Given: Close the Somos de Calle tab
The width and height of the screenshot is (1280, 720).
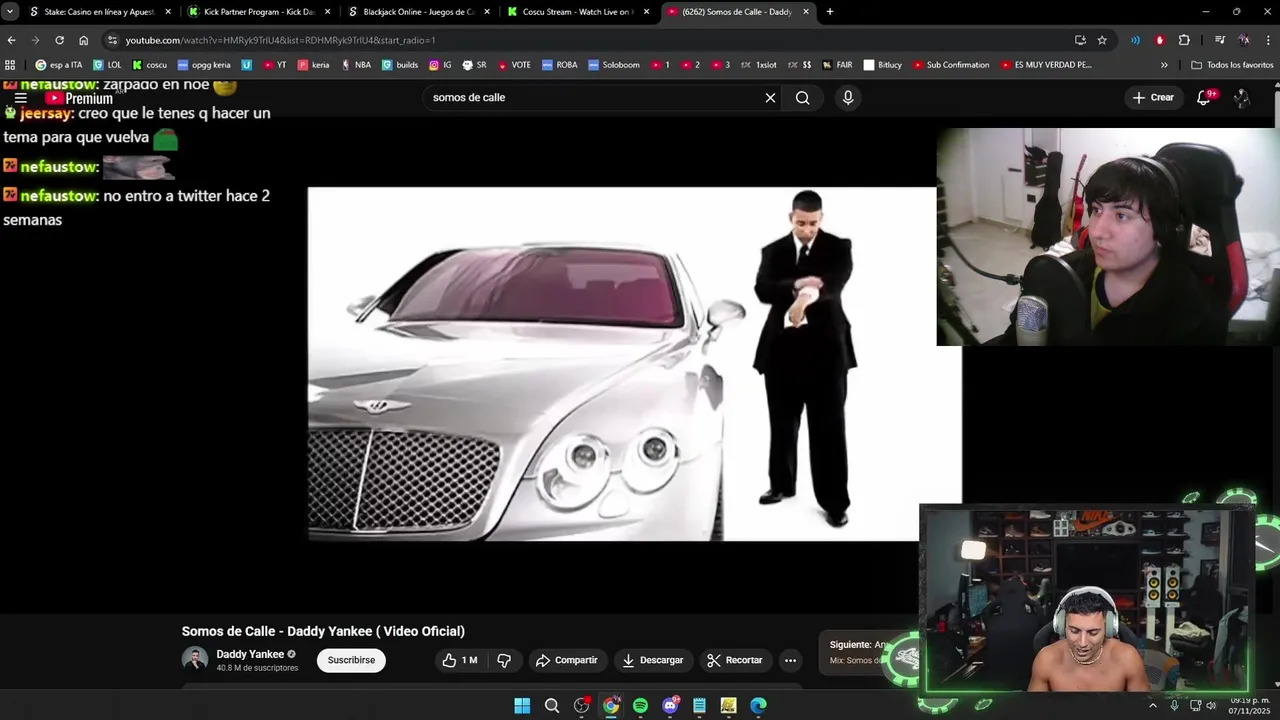Looking at the screenshot, I should (806, 12).
